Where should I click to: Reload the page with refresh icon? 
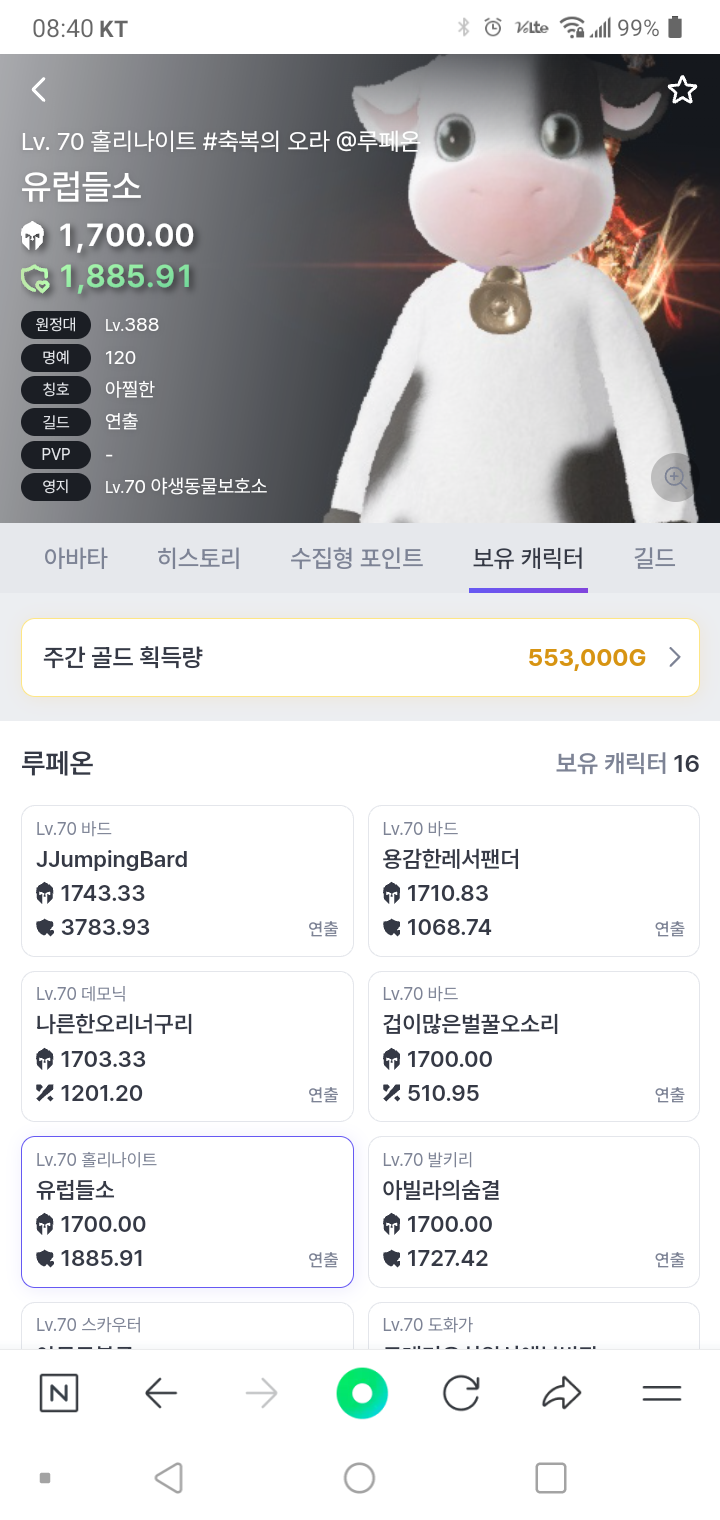click(x=461, y=1393)
